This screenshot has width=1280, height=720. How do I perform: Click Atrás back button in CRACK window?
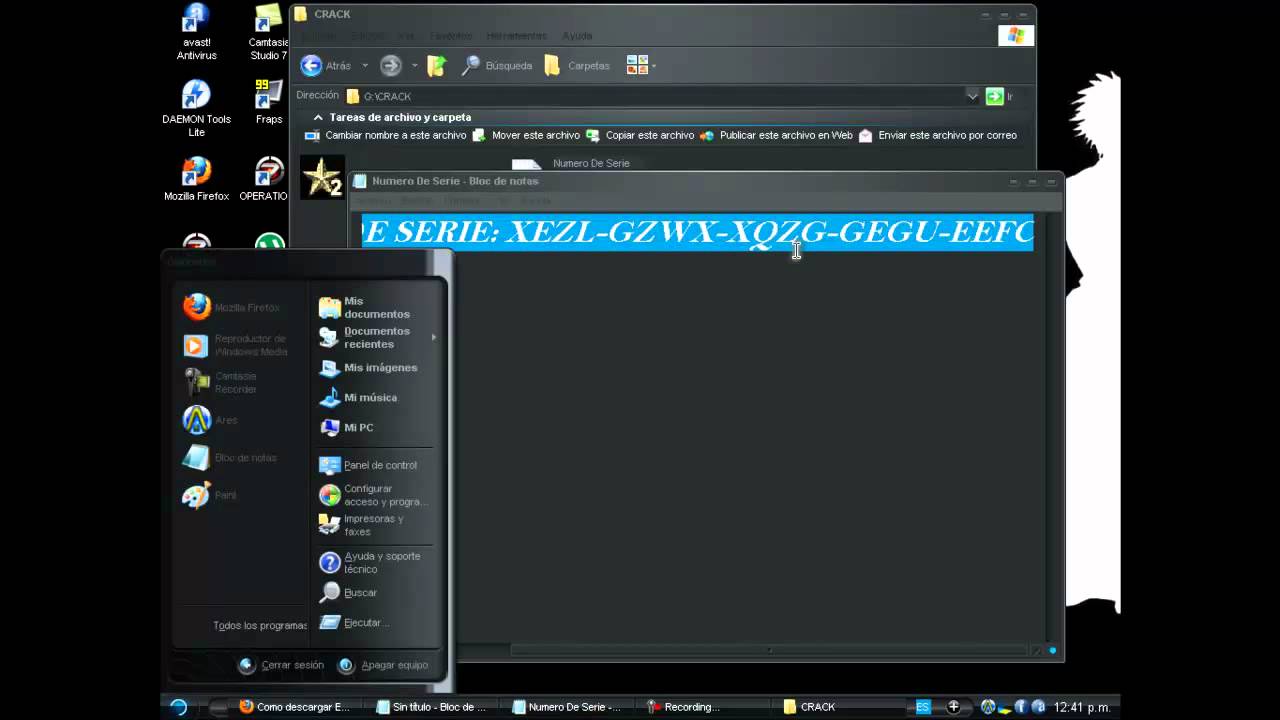pos(327,65)
